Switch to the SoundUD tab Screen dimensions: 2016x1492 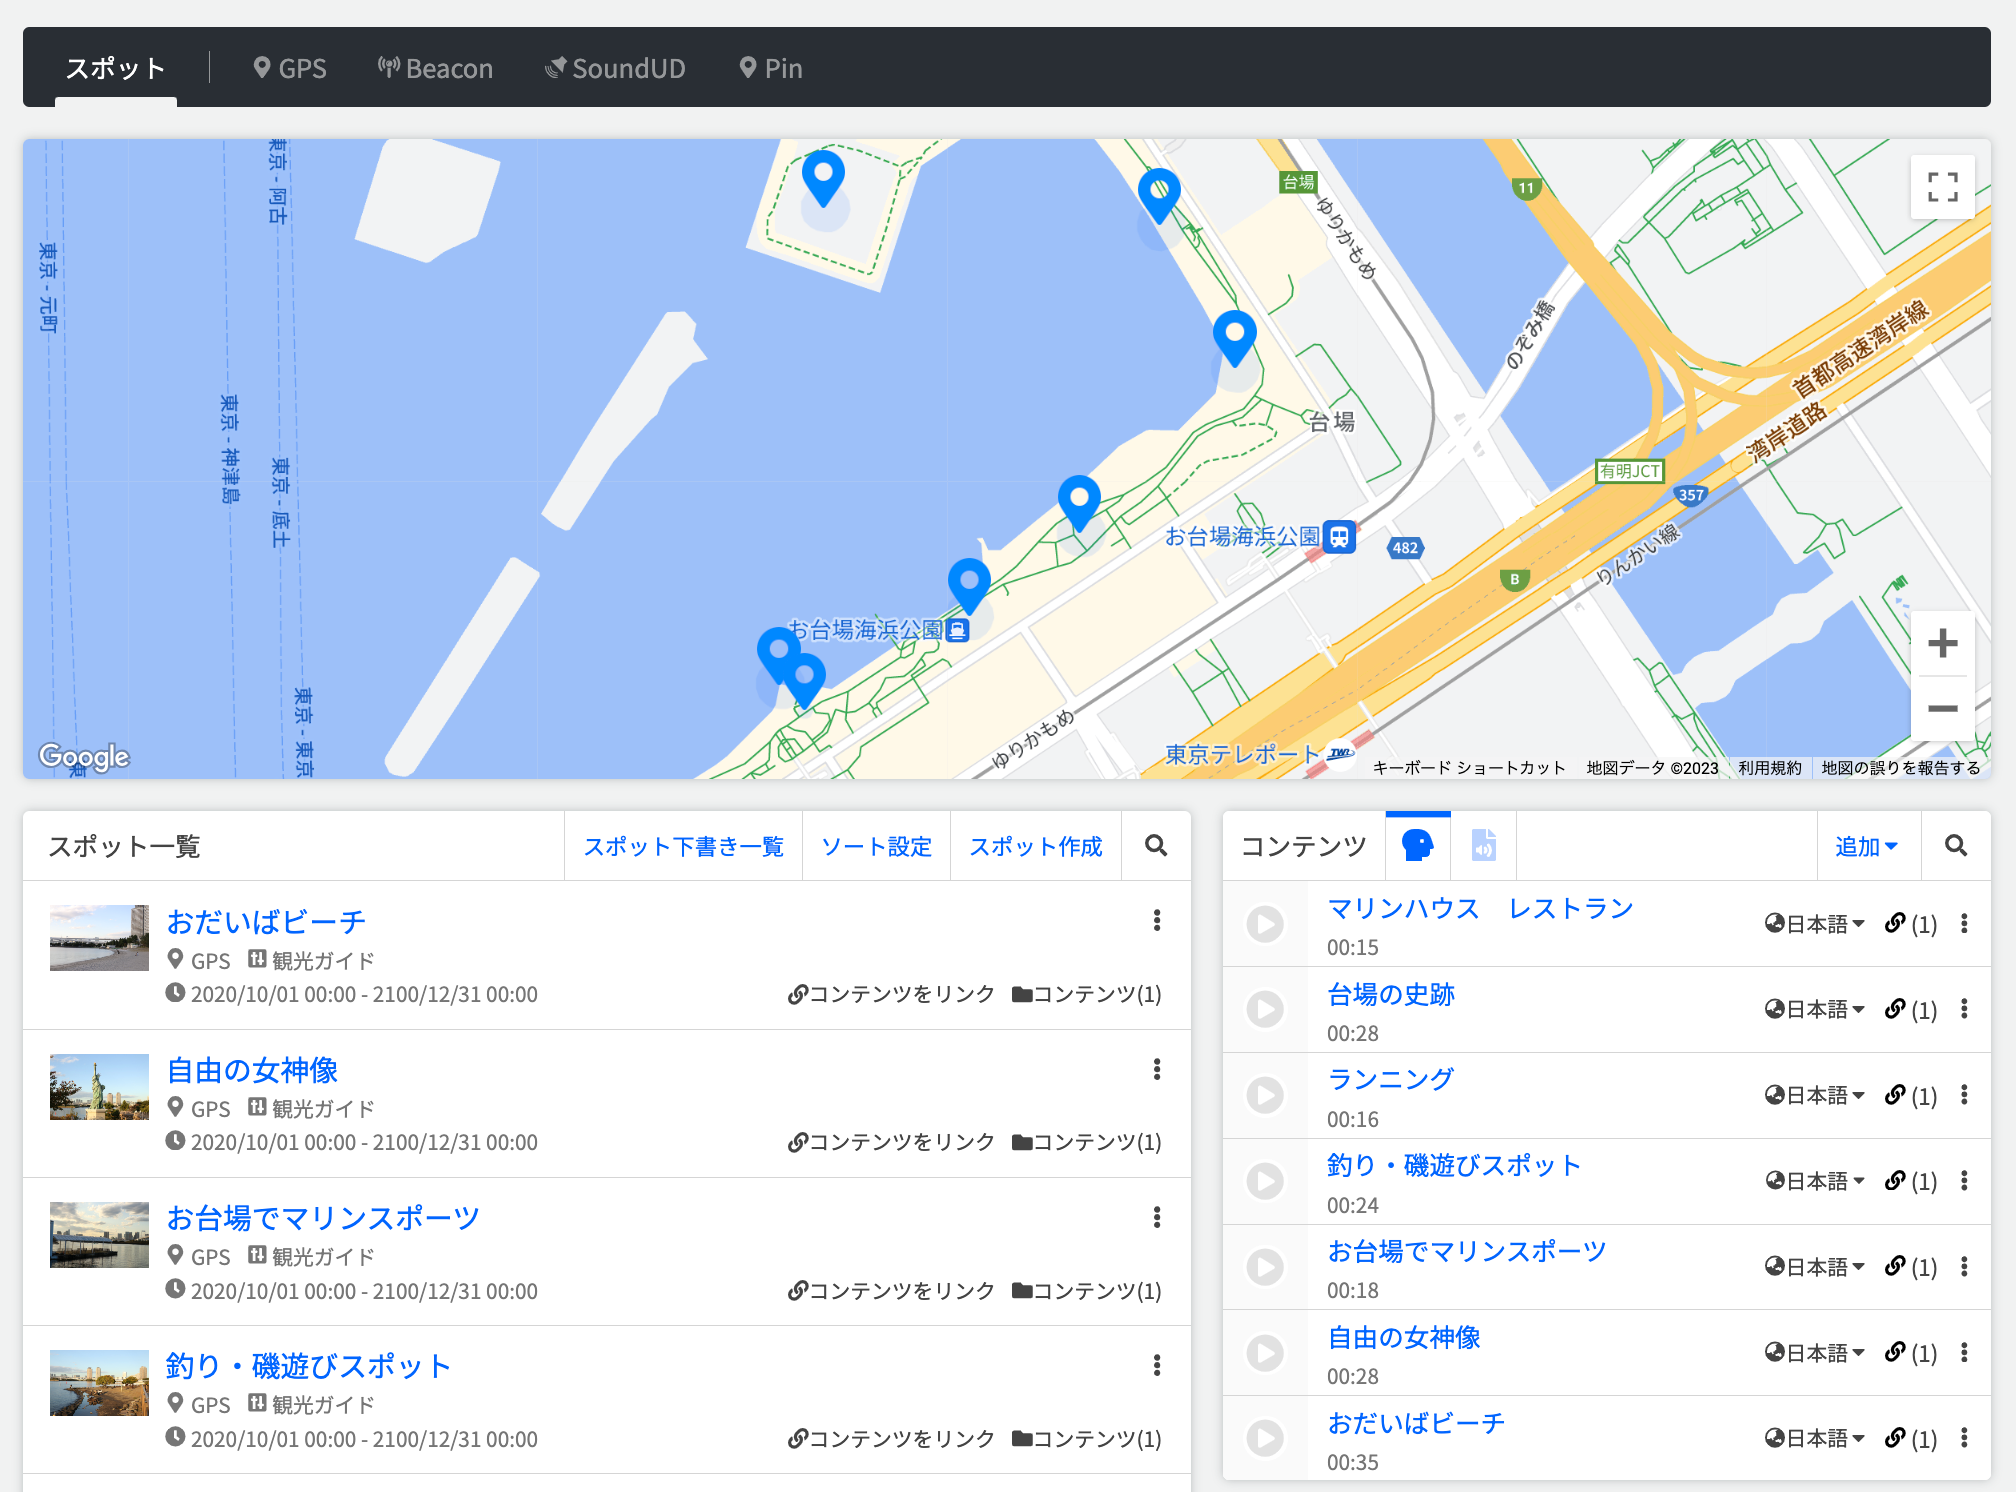615,68
